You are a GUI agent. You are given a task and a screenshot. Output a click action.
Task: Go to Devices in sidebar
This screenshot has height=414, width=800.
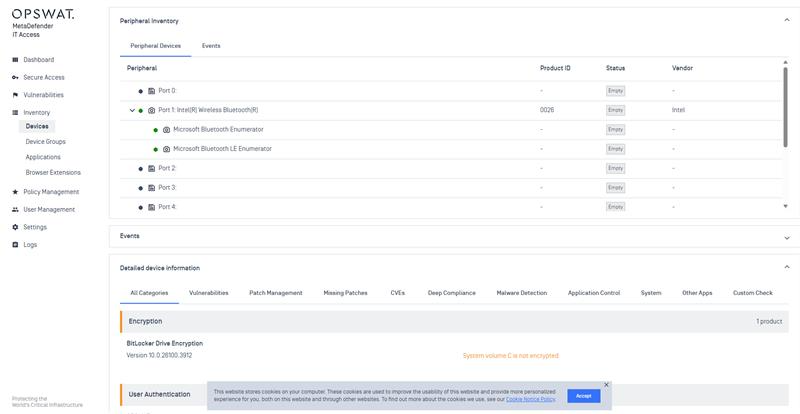37,126
